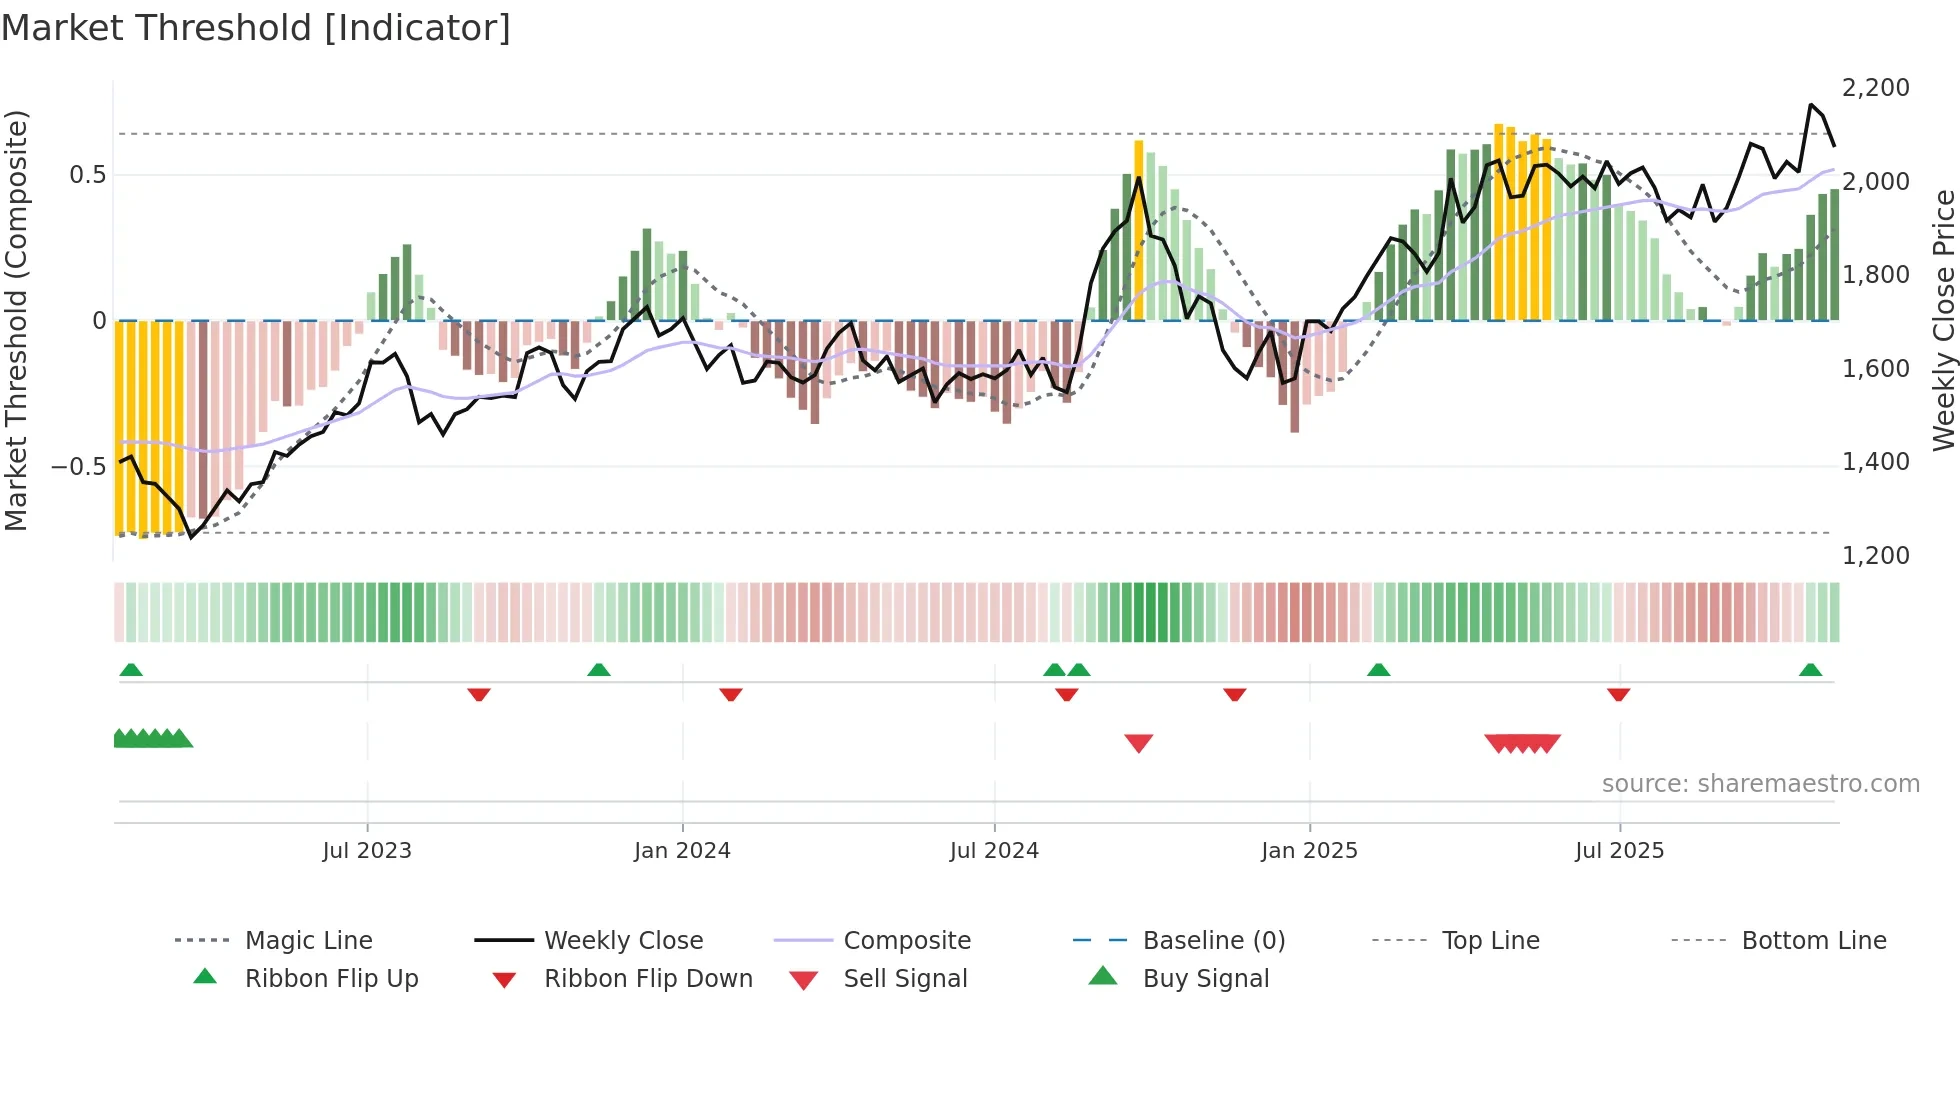
Task: Click the ribbon flip up marker after Jan 2025
Action: point(1379,670)
